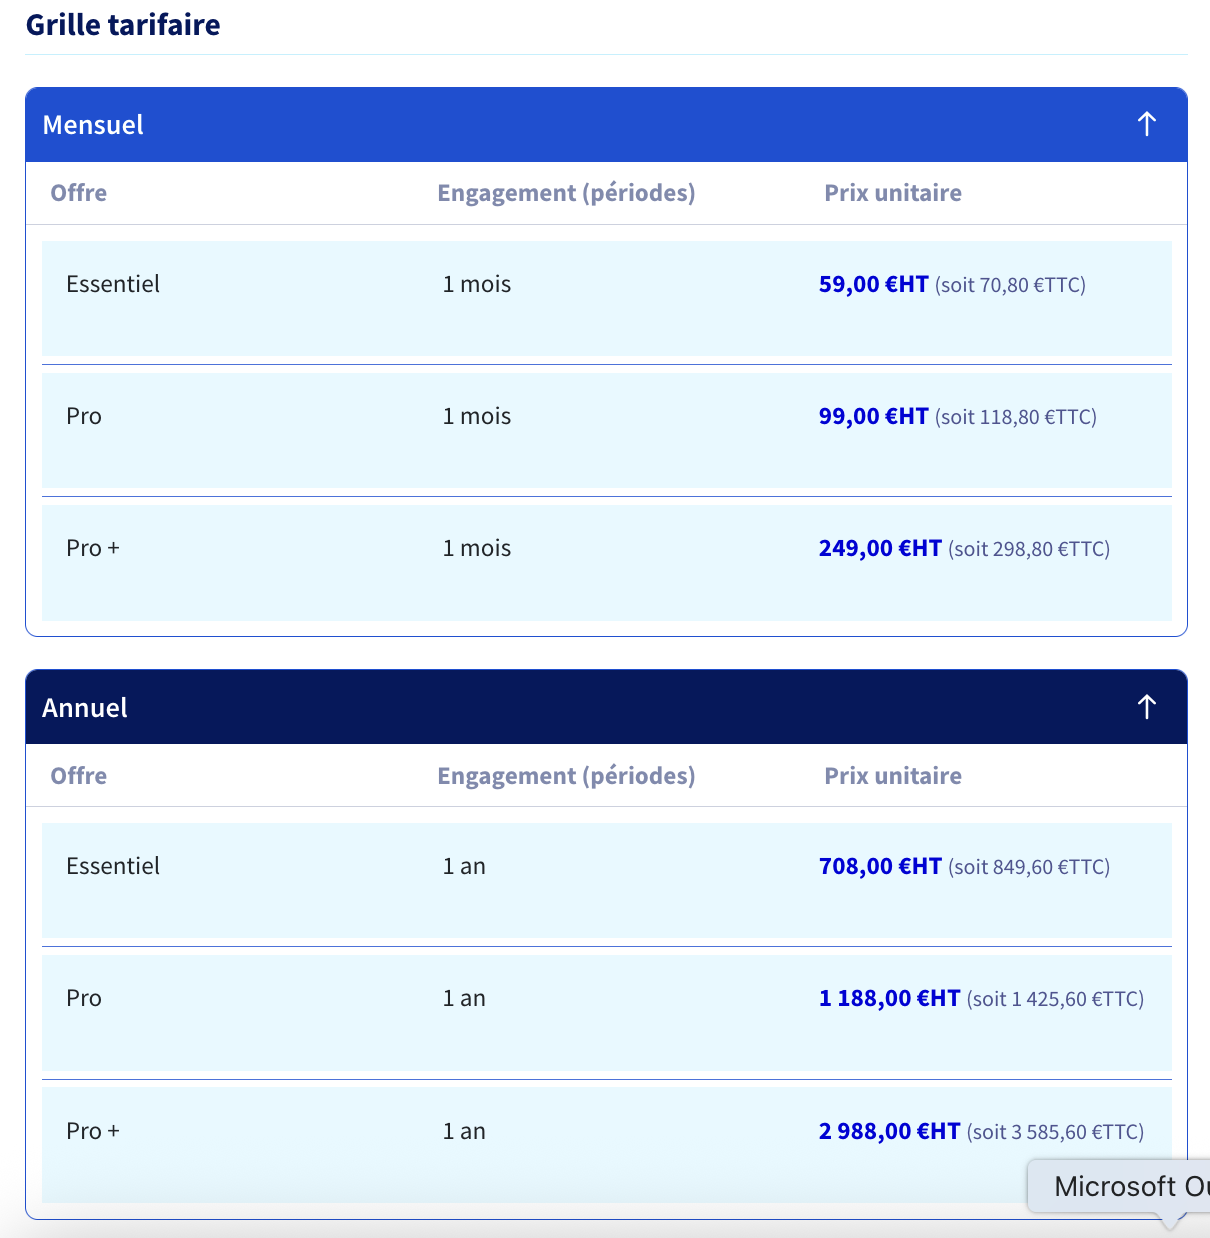This screenshot has width=1210, height=1238.
Task: Click the Prix unitaire header in Mensuel table
Action: click(892, 193)
